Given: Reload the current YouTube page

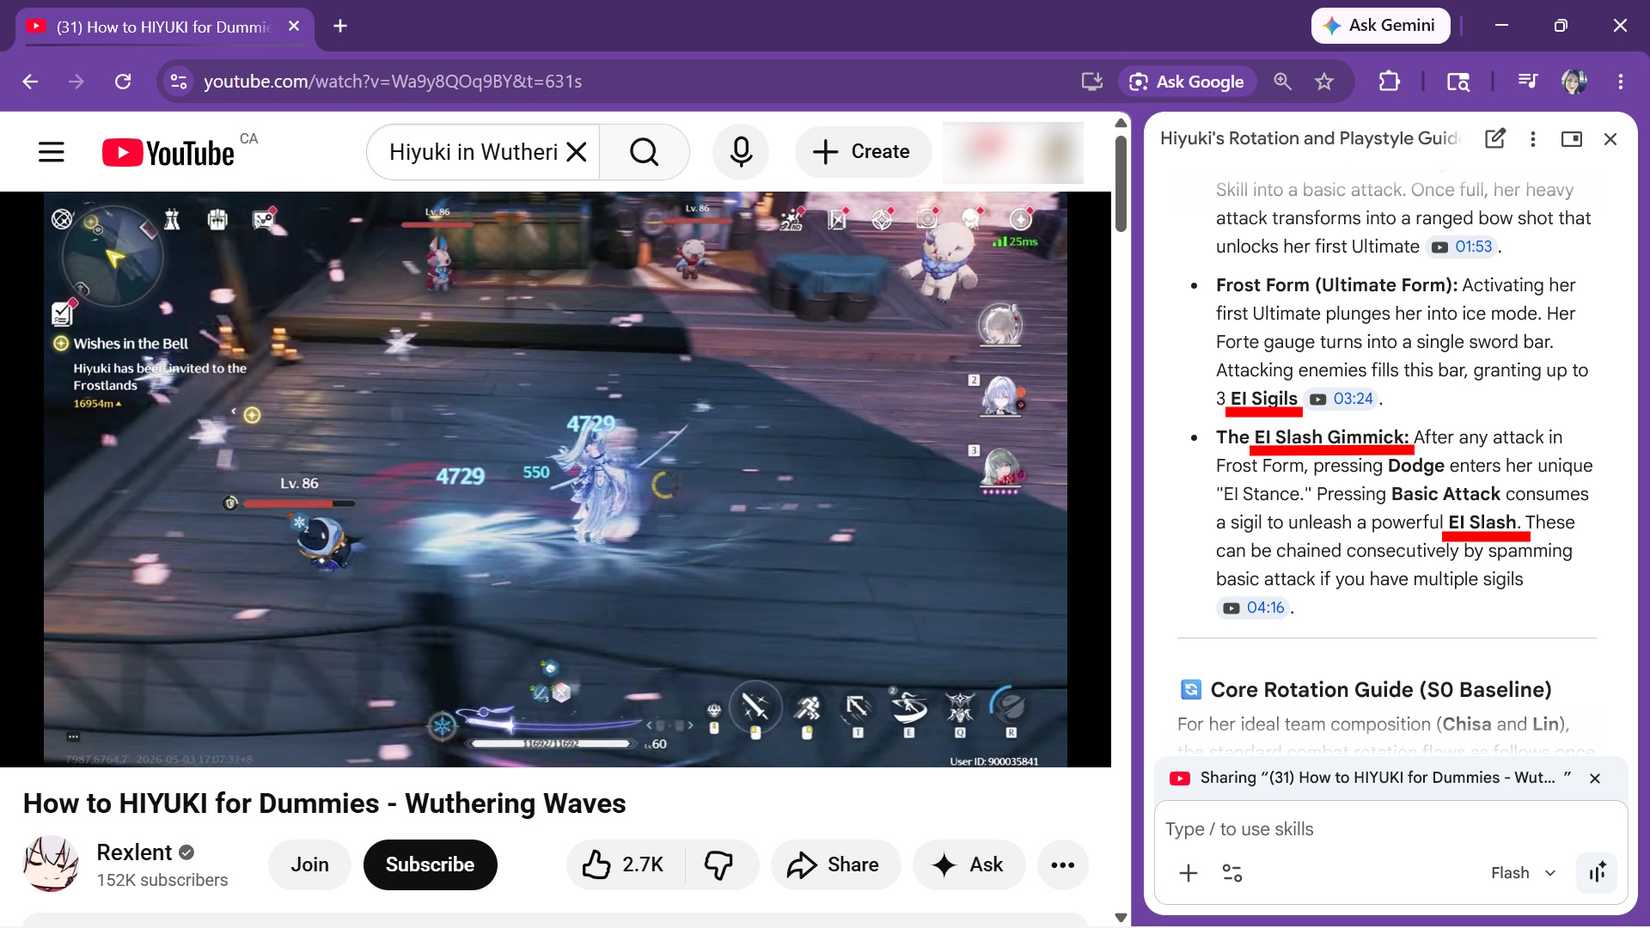Looking at the screenshot, I should coord(123,82).
